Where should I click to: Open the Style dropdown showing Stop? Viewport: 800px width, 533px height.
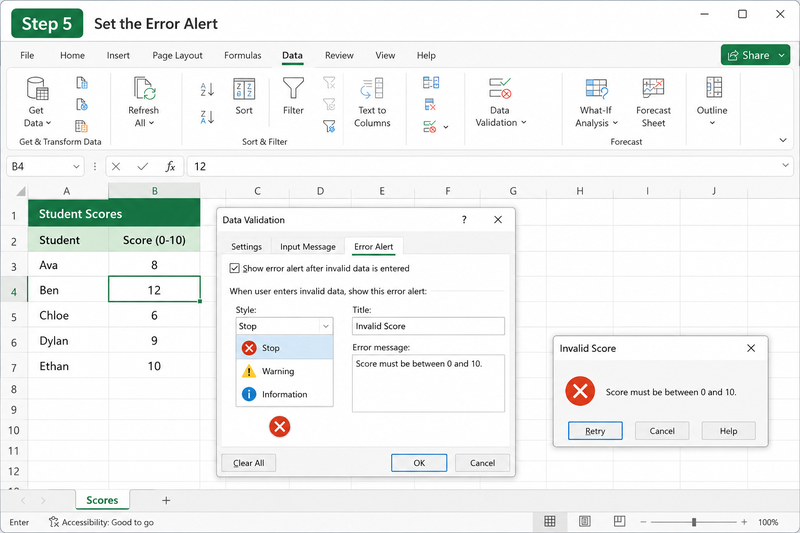pos(284,326)
